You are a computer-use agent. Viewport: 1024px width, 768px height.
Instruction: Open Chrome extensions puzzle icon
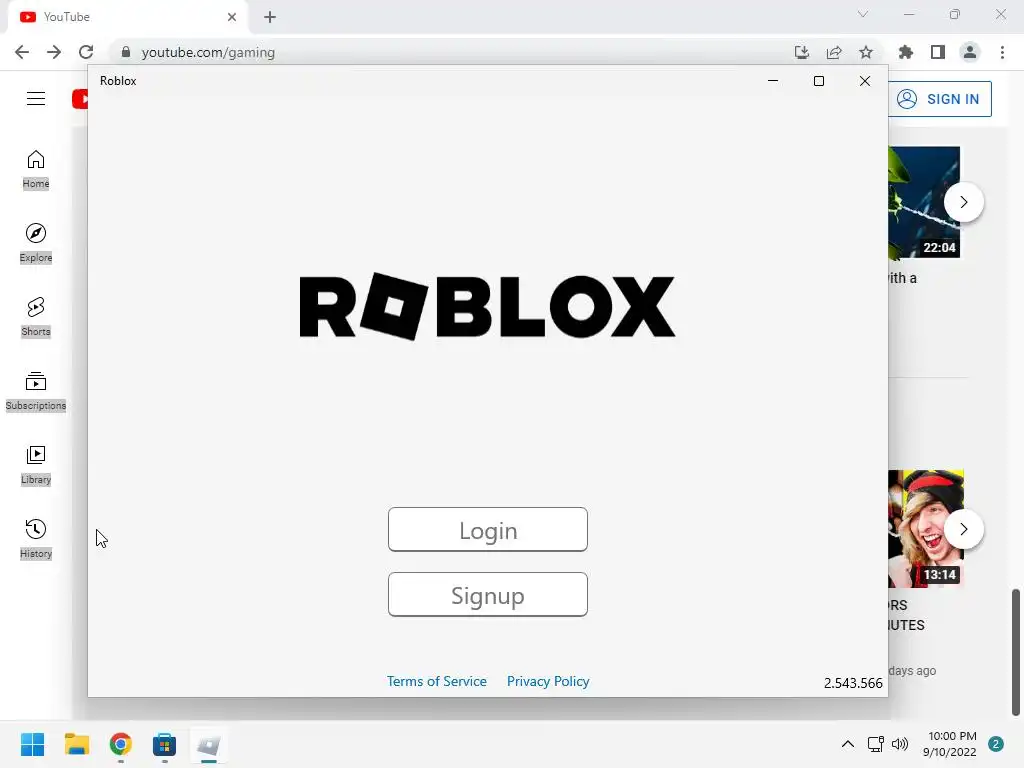point(906,52)
